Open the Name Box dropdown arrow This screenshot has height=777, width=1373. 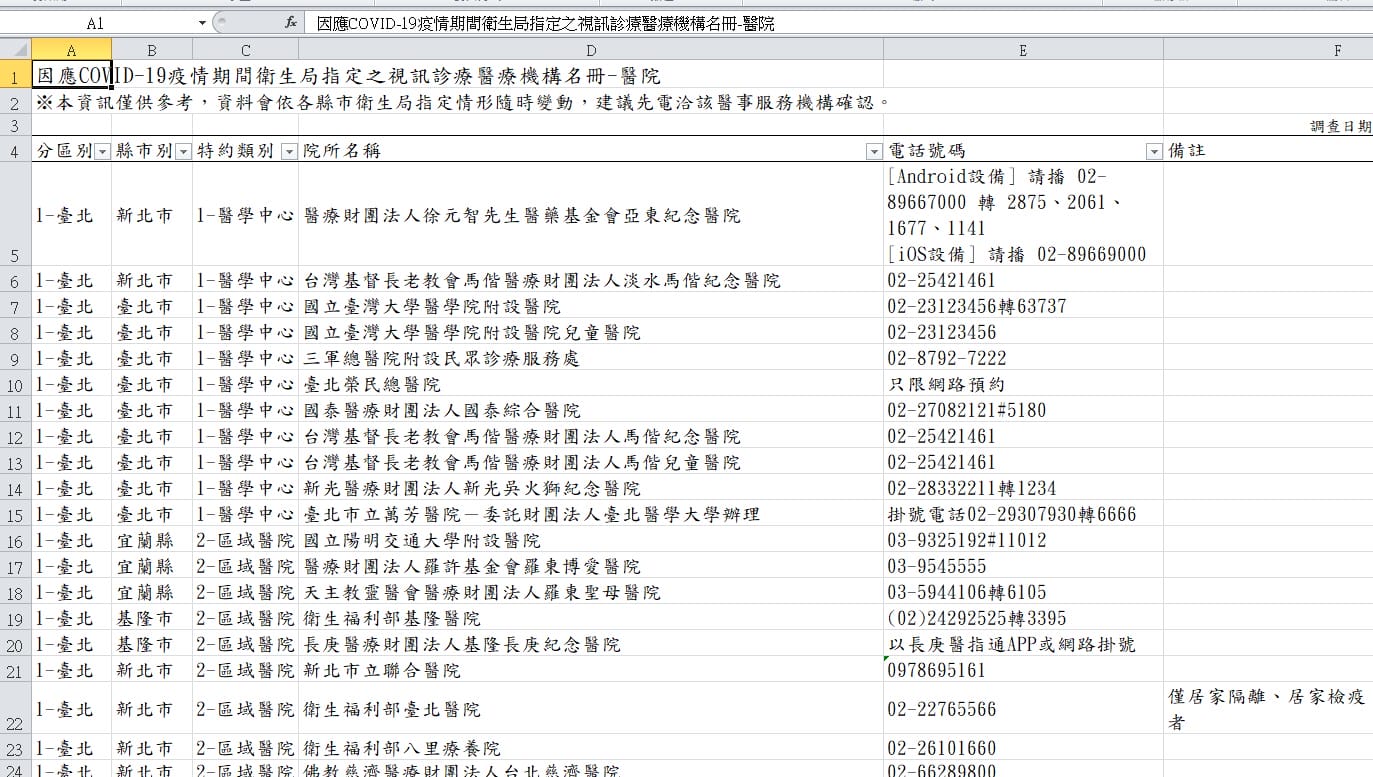(x=203, y=23)
